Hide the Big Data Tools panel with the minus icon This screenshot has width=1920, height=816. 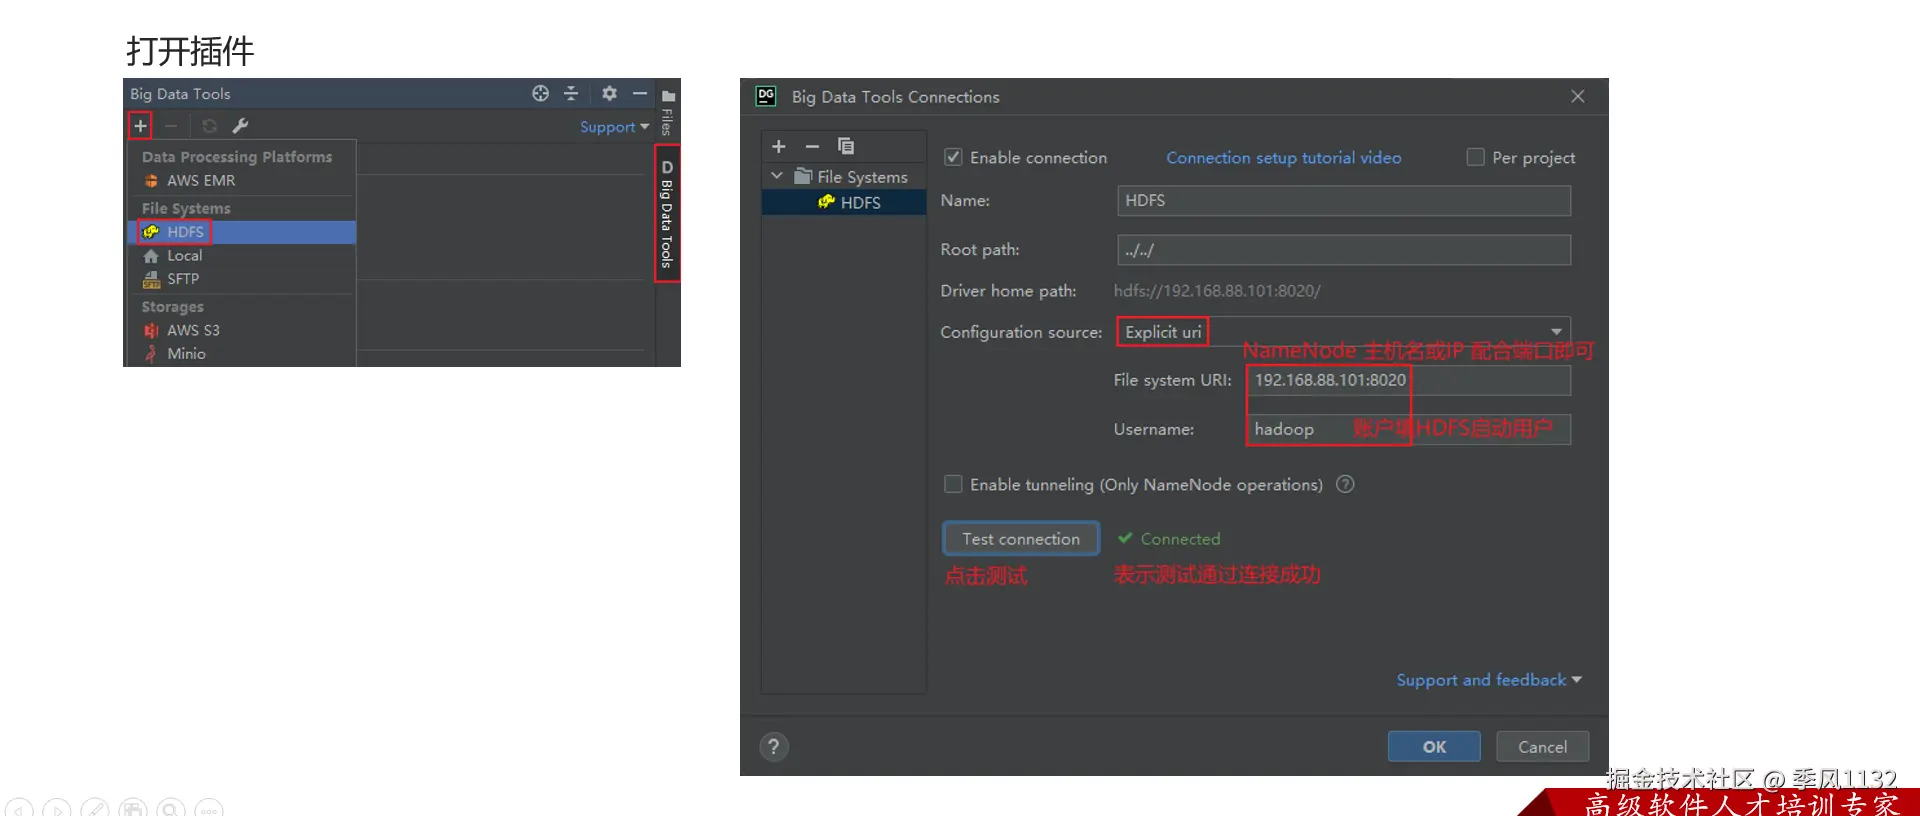[640, 93]
